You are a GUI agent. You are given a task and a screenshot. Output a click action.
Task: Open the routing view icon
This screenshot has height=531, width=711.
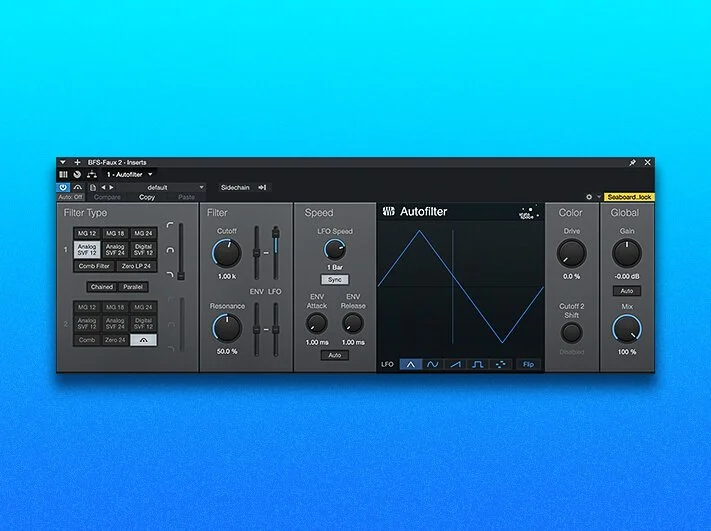(x=92, y=175)
